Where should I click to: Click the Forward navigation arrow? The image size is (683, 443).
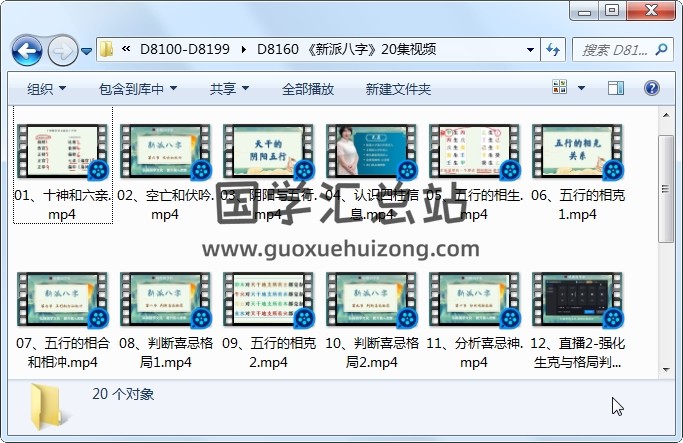pyautogui.click(x=62, y=49)
